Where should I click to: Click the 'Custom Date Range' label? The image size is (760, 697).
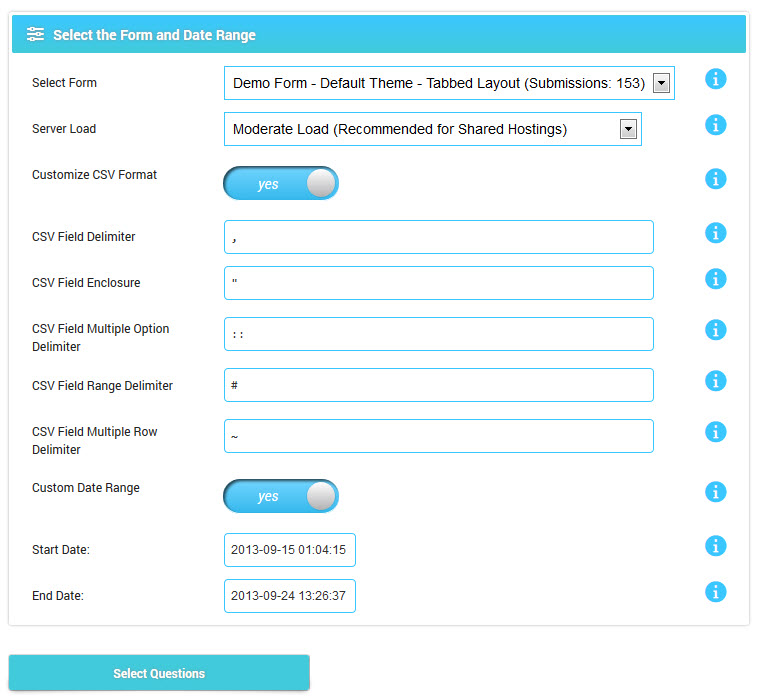coord(86,488)
